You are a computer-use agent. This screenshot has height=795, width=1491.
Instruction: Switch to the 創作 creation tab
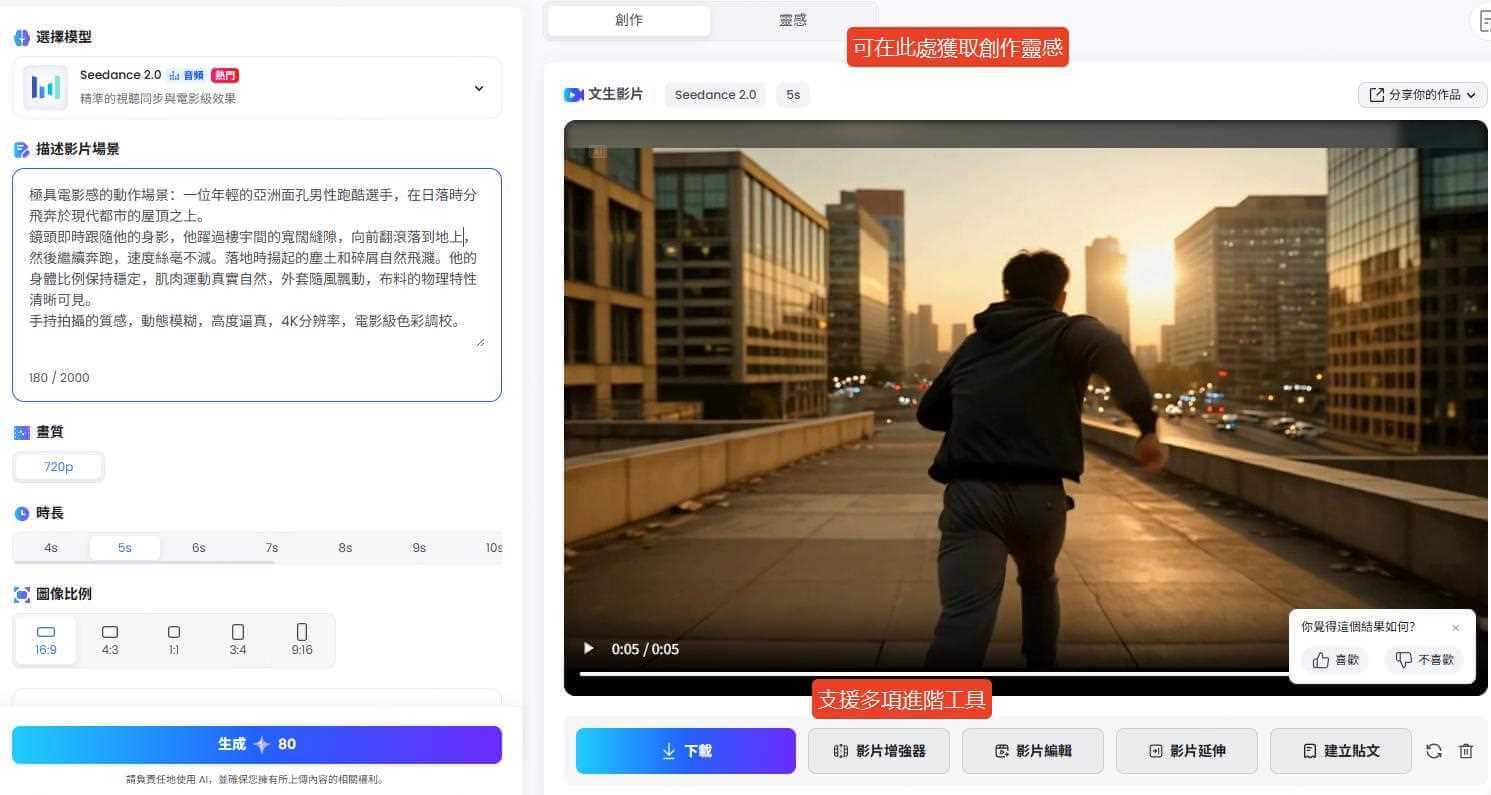[x=629, y=20]
